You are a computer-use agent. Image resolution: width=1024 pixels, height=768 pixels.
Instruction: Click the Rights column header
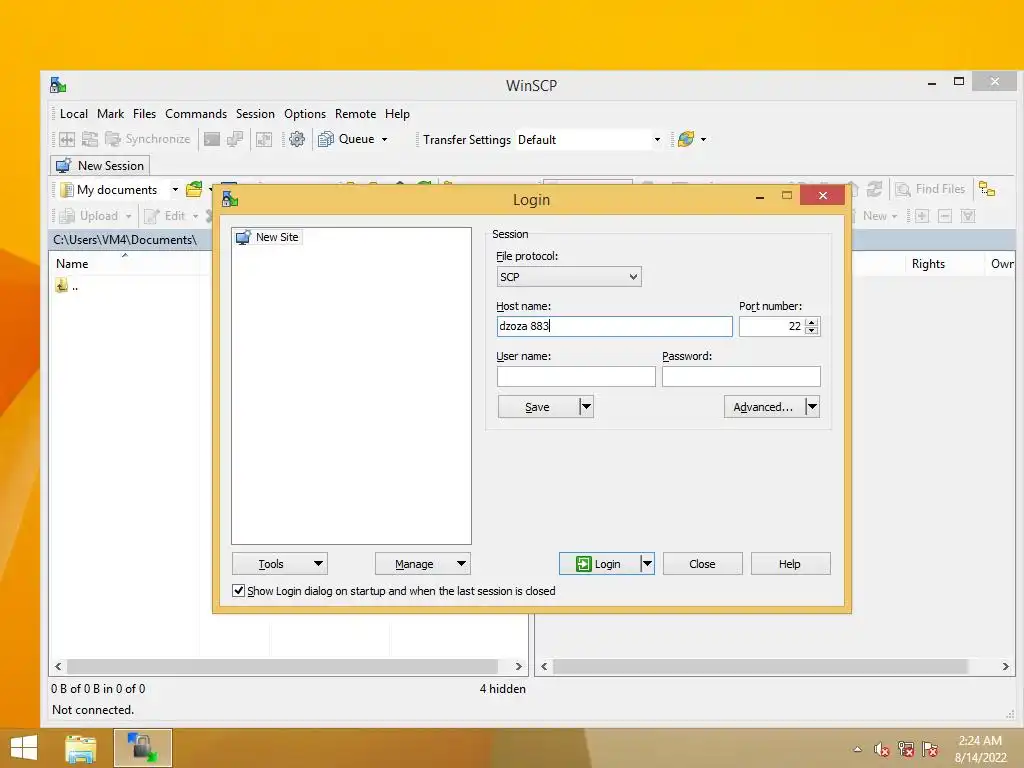click(x=928, y=264)
